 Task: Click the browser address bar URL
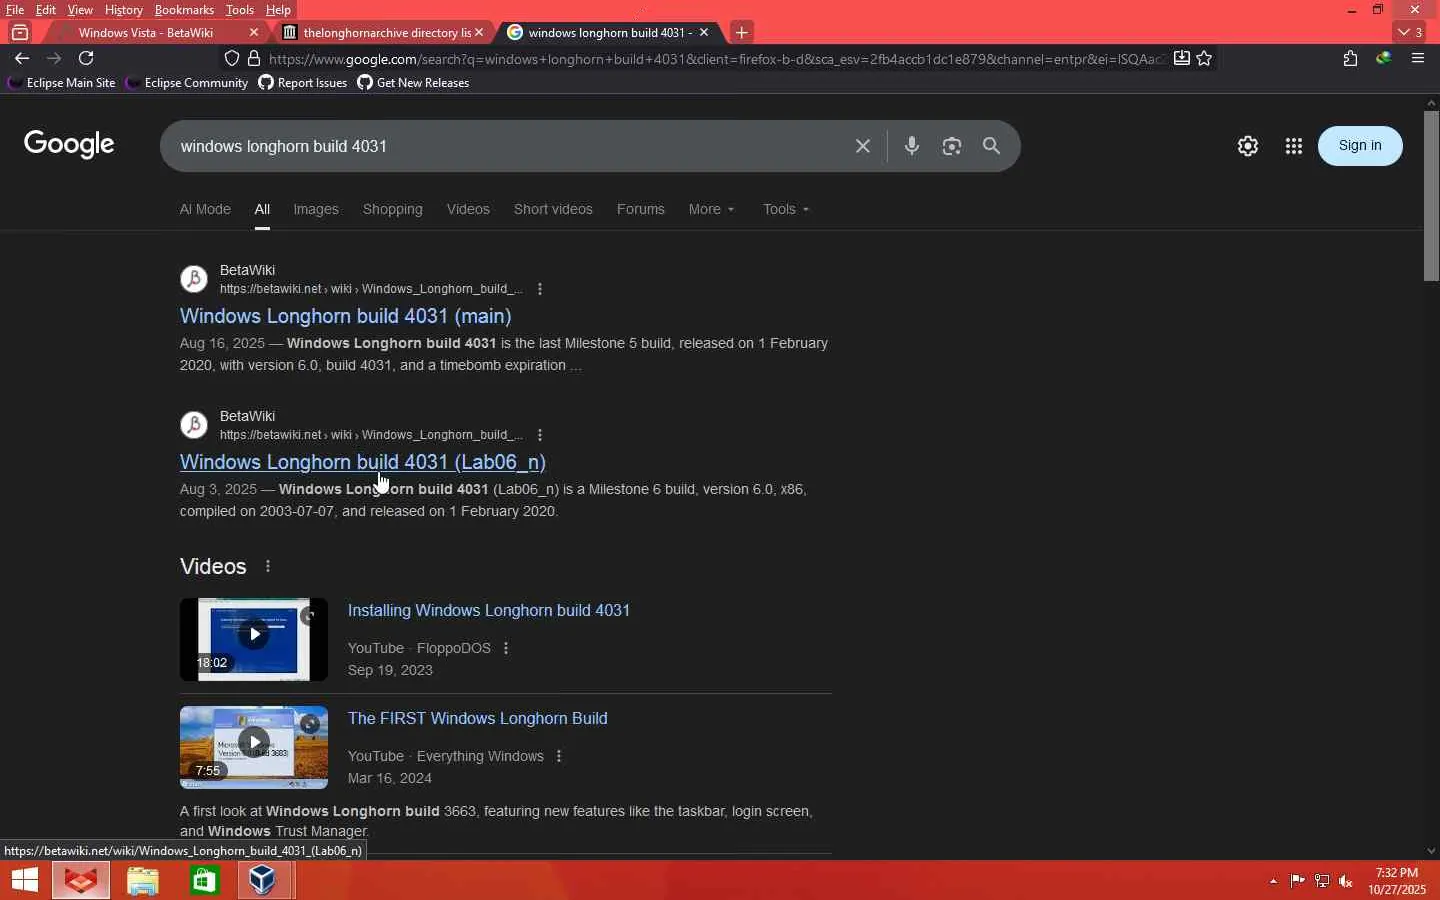716,59
